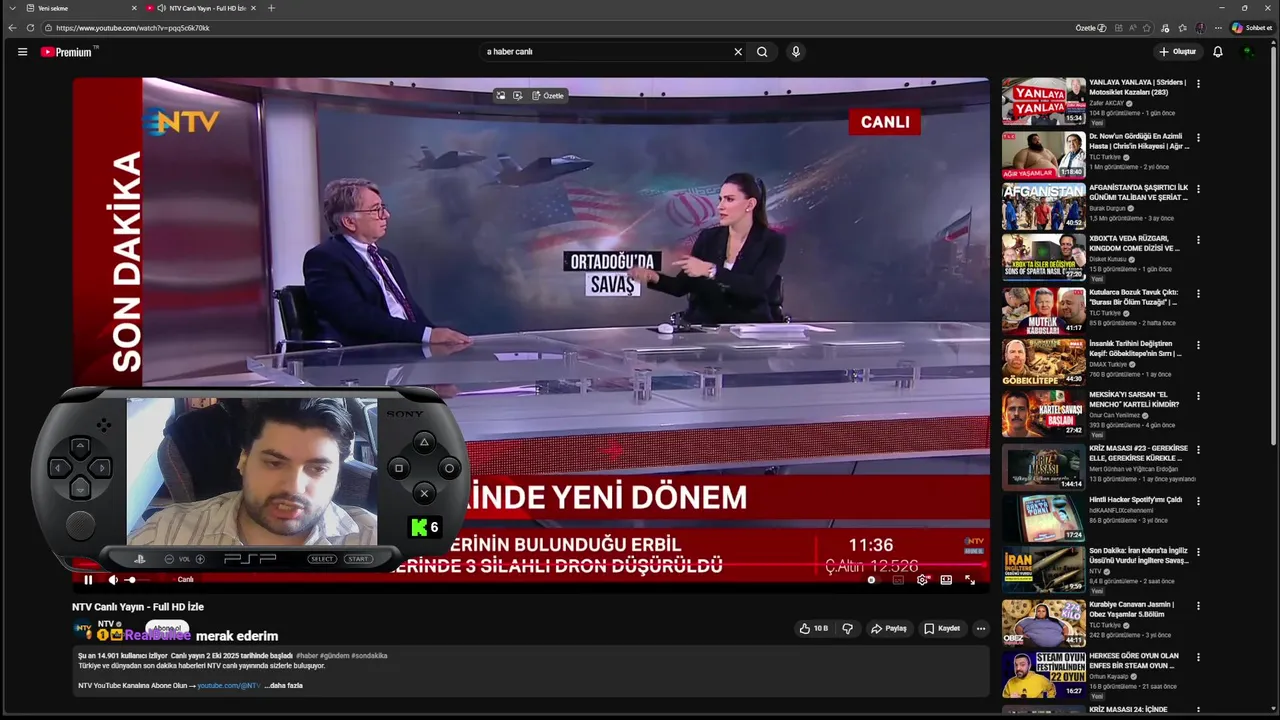Toggle subtitles in the player
The height and width of the screenshot is (720, 1280).
tap(898, 580)
